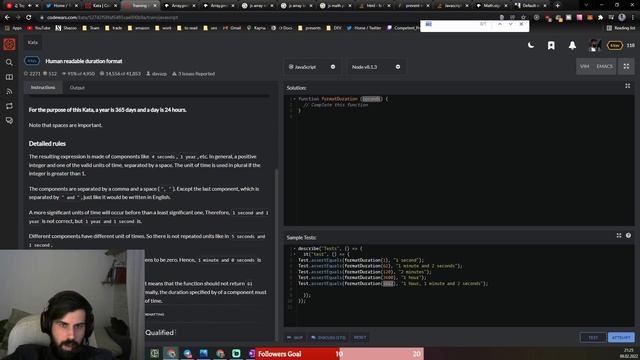Open the Node v8.1.3 version dropdown
Image resolution: width=640 pixels, height=360 pixels.
point(376,67)
